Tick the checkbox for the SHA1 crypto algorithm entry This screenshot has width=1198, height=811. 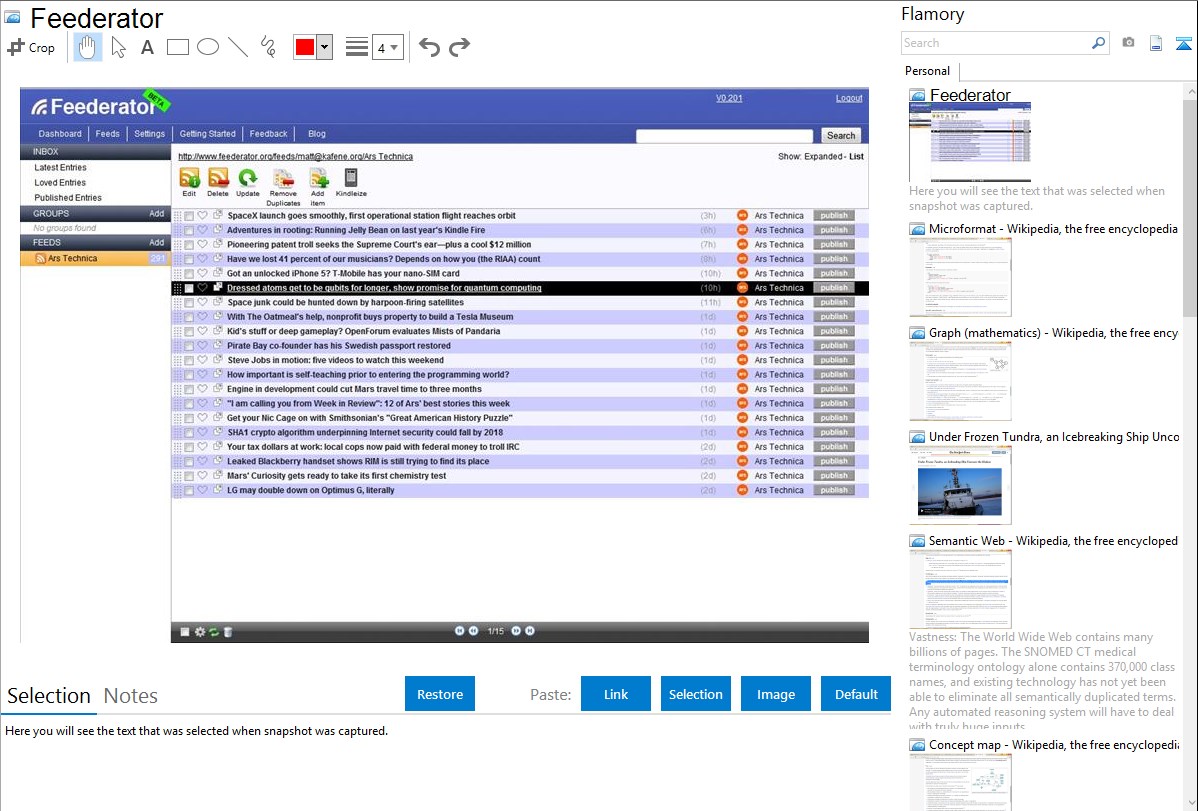coord(189,433)
